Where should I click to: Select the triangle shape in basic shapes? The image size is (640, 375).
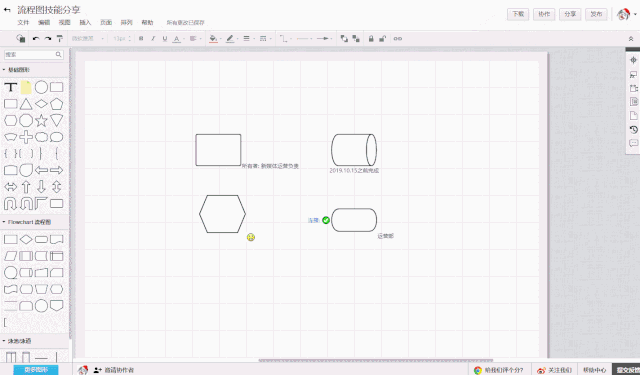point(26,104)
